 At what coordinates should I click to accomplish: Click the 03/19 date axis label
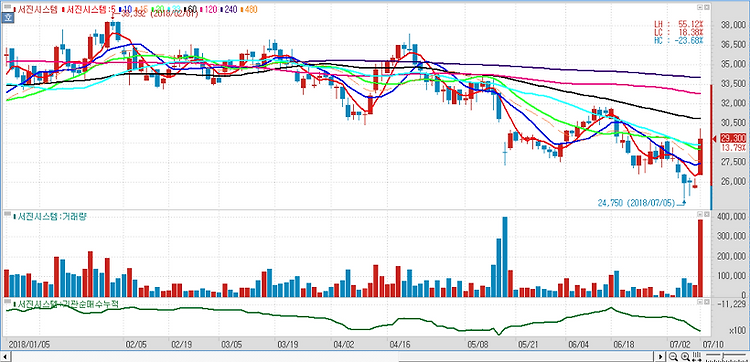(288, 343)
